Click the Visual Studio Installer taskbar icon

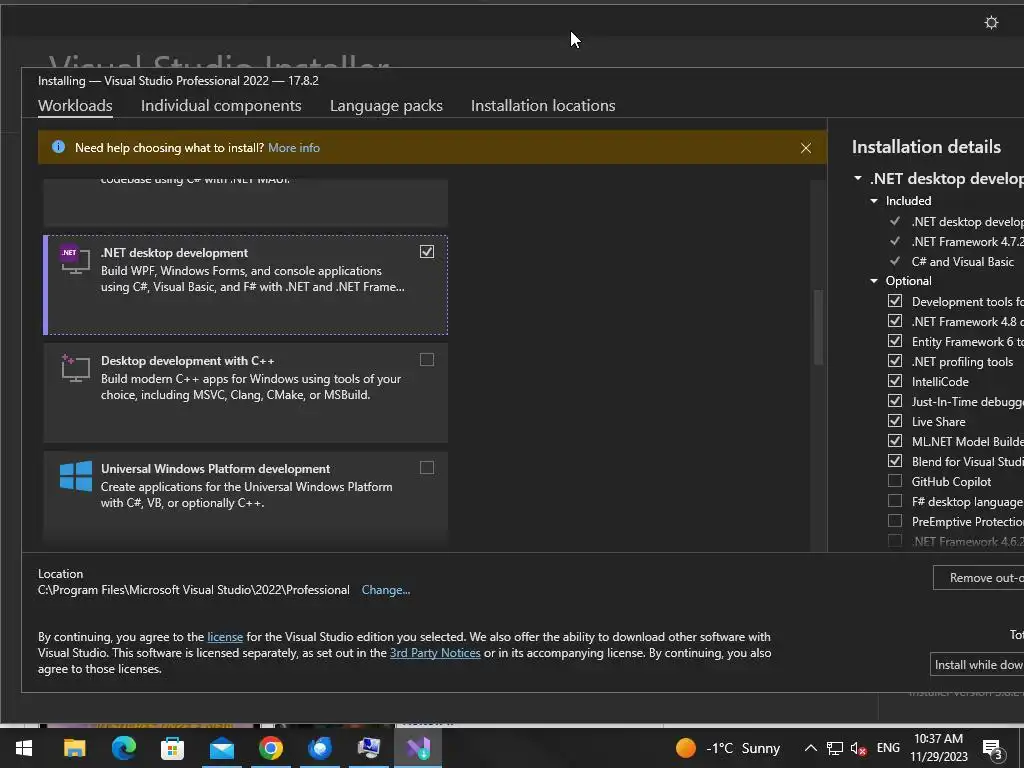tap(418, 748)
